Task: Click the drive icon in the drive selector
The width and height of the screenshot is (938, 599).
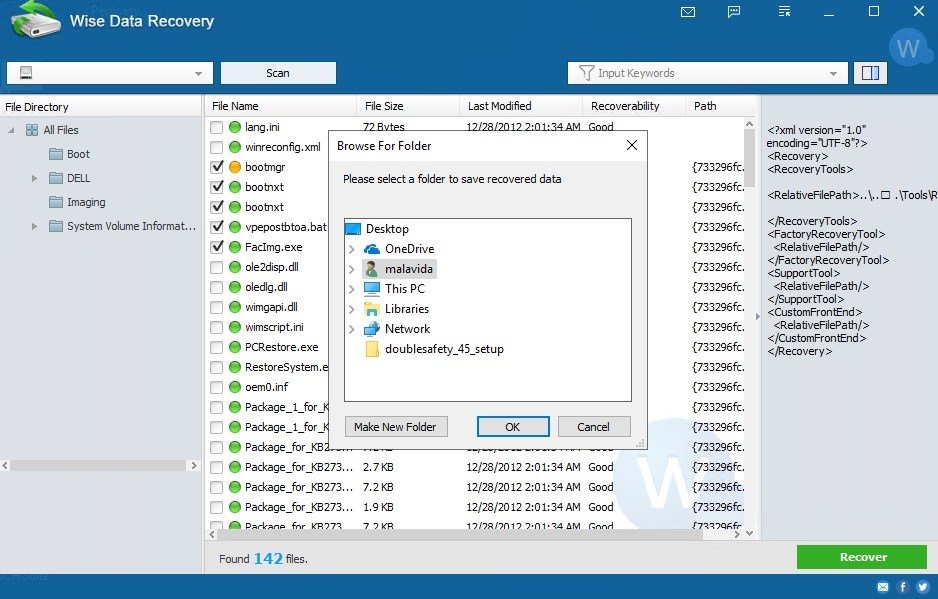Action: 26,73
